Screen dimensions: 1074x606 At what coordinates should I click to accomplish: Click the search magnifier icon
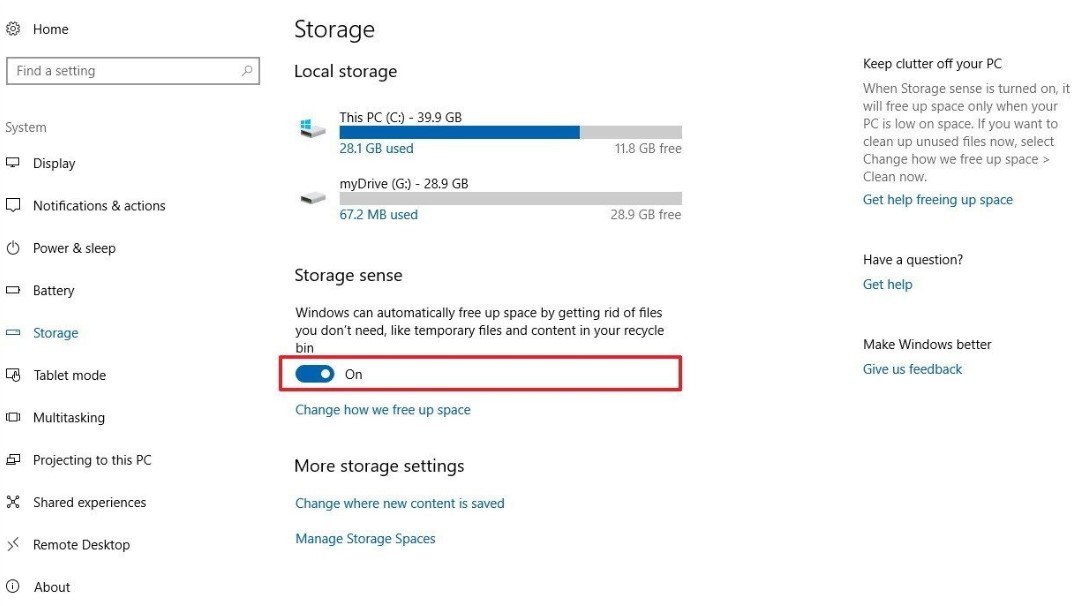247,71
